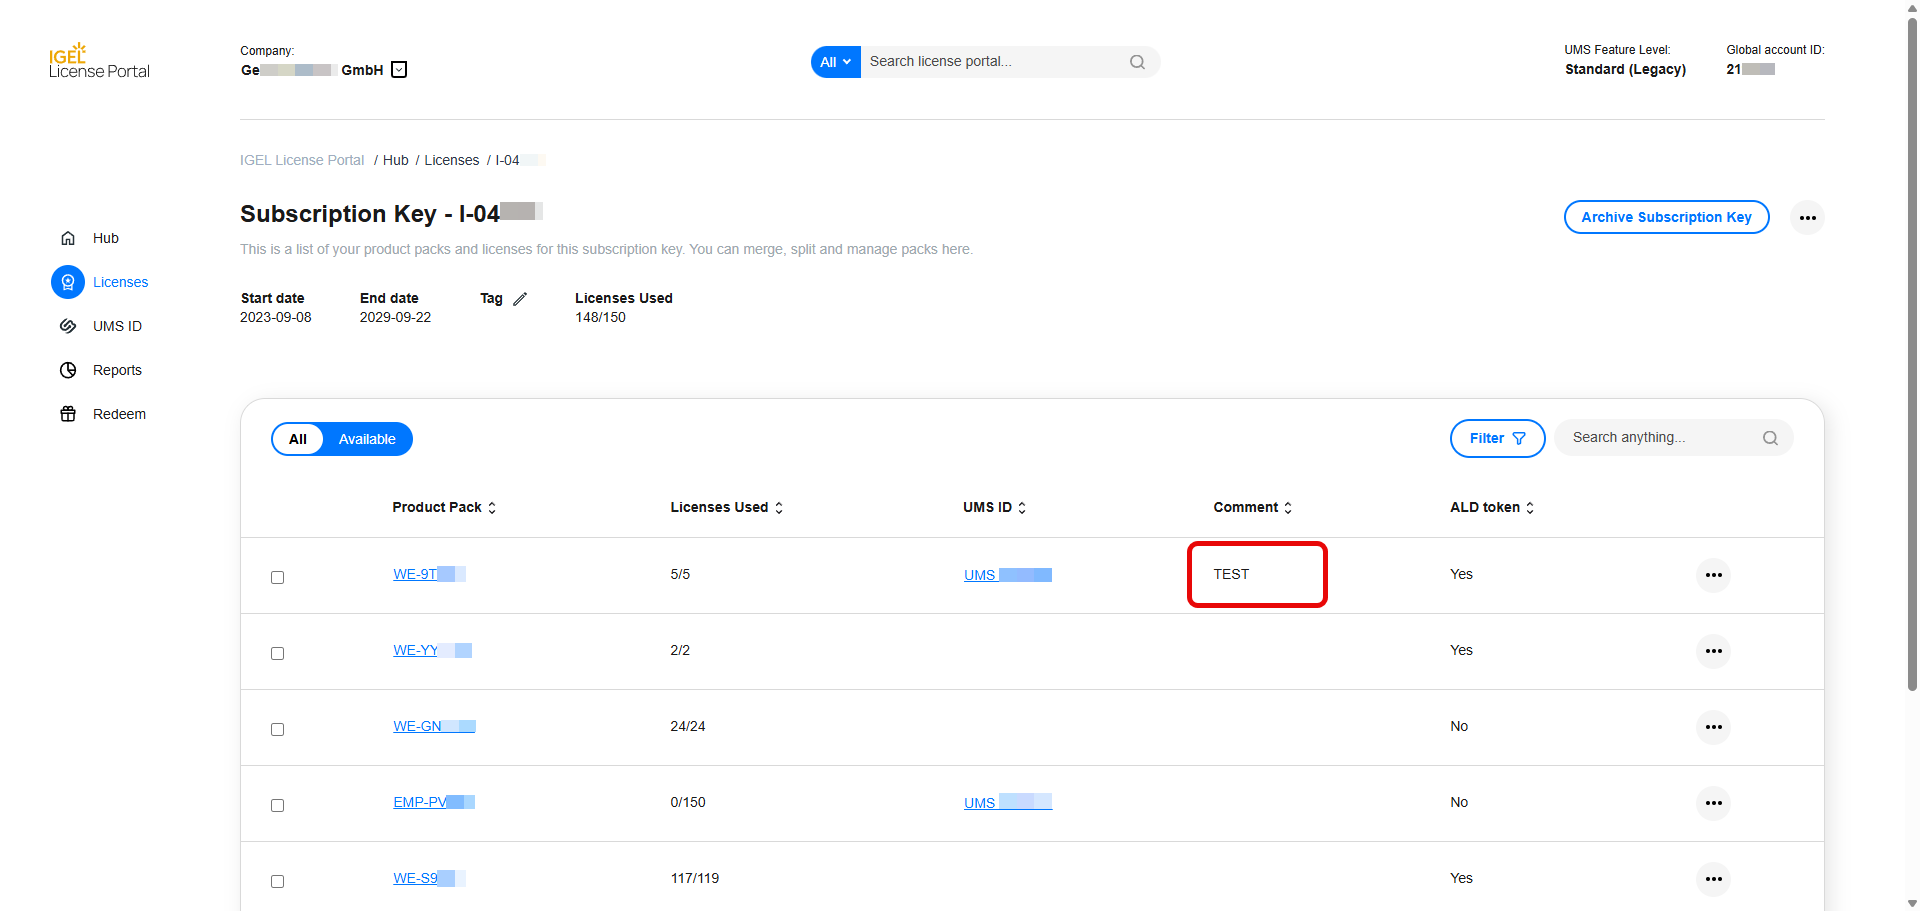The width and height of the screenshot is (1920, 911).
Task: Click the UMS ID sidebar icon
Action: [67, 326]
